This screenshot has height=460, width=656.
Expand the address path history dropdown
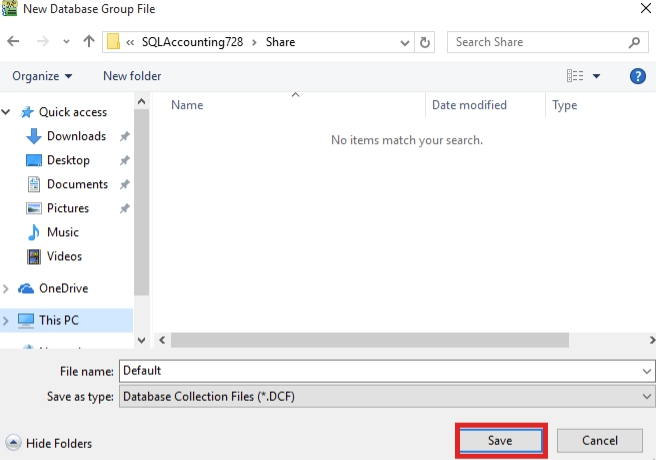coord(404,42)
